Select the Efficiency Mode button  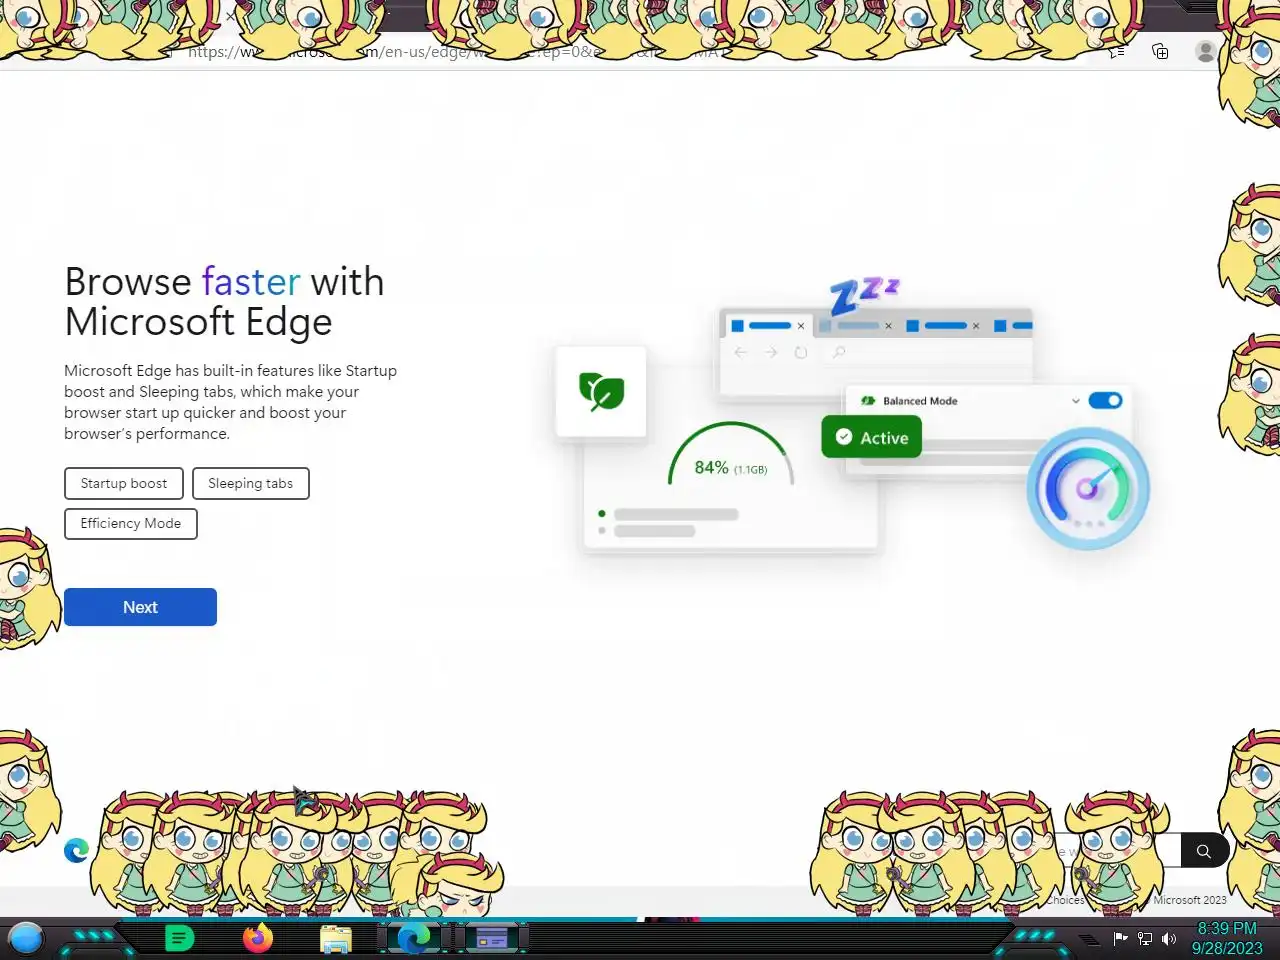coord(131,523)
